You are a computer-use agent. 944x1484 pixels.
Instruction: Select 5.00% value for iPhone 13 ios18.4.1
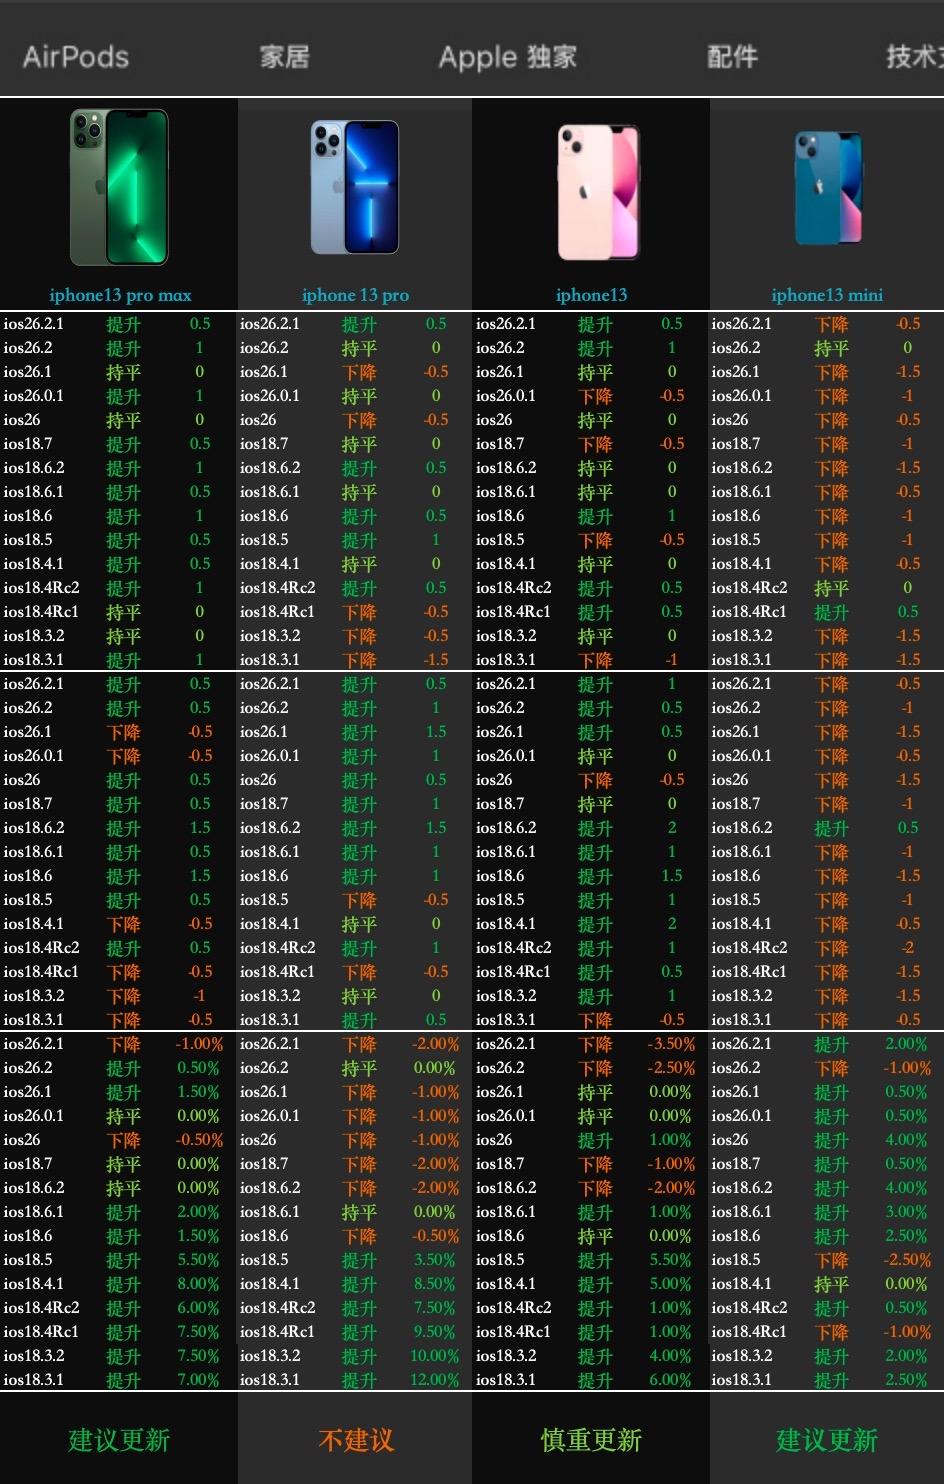pyautogui.click(x=670, y=1284)
